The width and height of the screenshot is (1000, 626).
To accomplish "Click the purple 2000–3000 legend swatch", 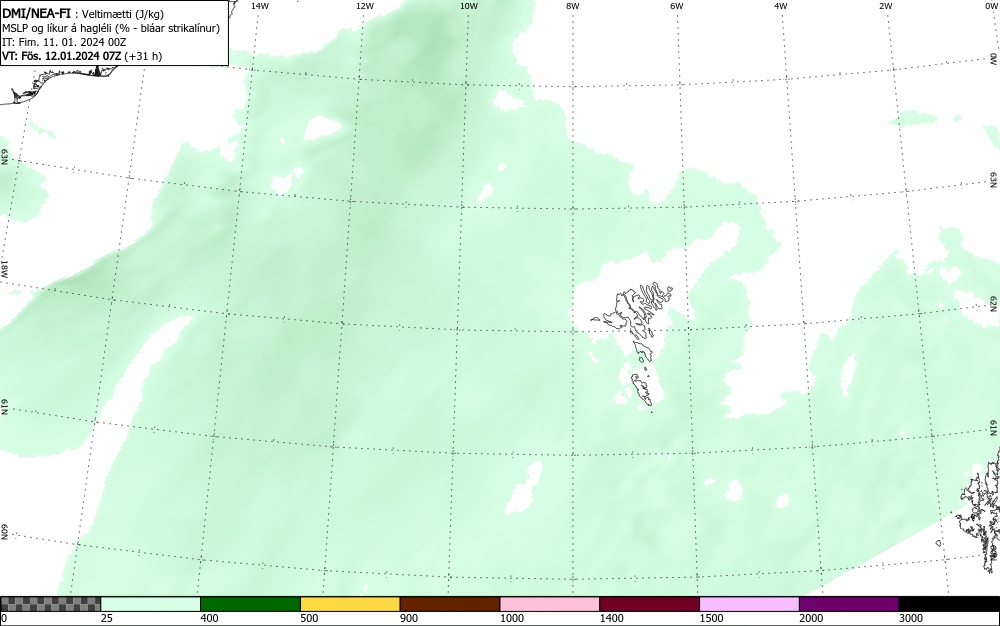I will click(849, 604).
